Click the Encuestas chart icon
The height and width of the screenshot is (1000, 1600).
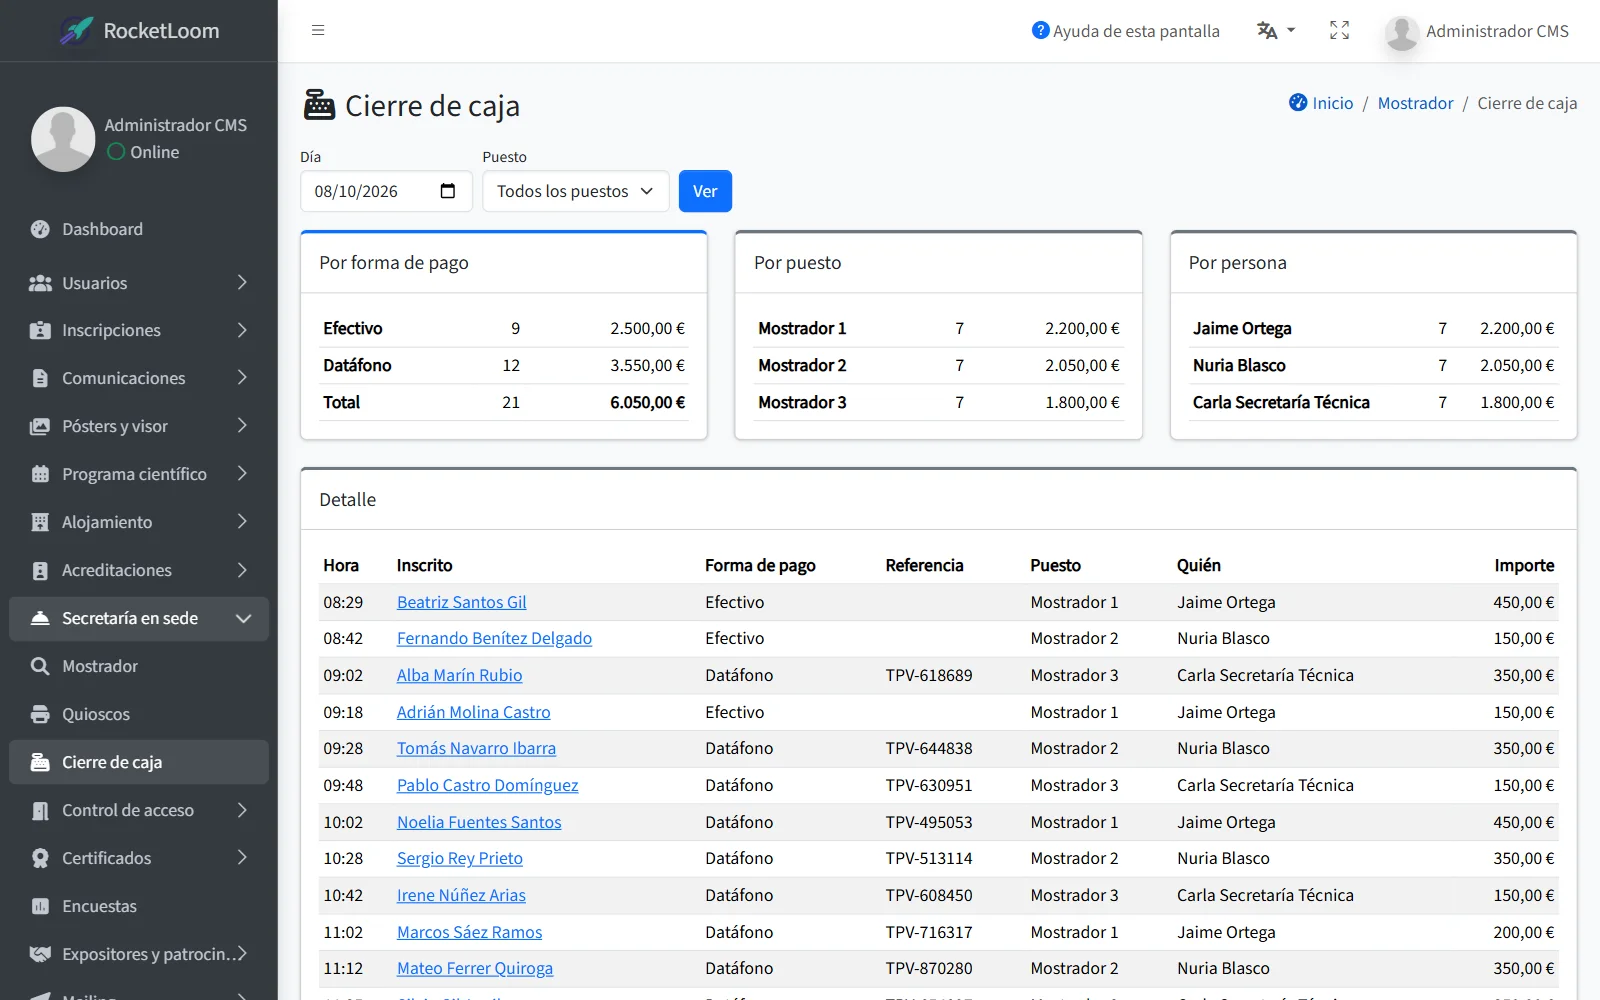click(x=40, y=906)
